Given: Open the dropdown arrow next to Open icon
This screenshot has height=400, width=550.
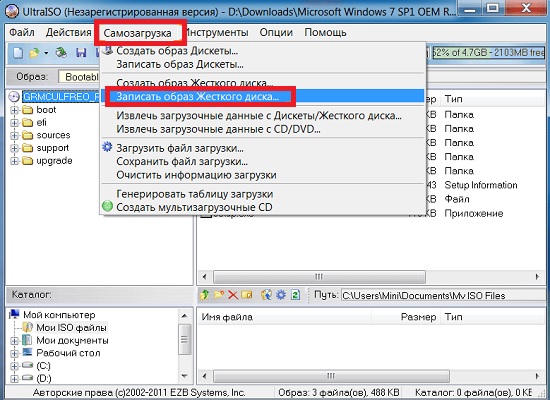Looking at the screenshot, I should (46, 53).
